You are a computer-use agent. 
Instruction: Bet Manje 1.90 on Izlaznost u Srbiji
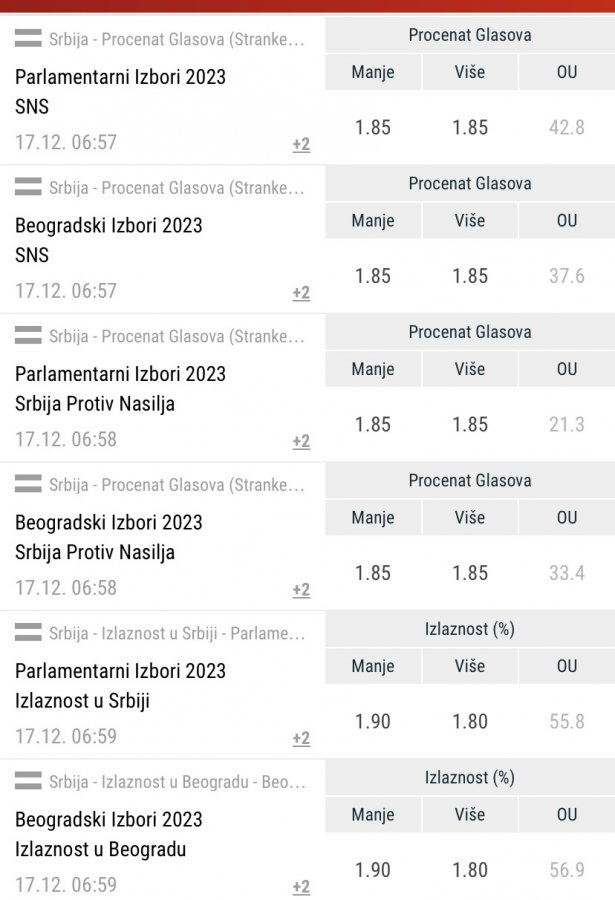tap(373, 721)
